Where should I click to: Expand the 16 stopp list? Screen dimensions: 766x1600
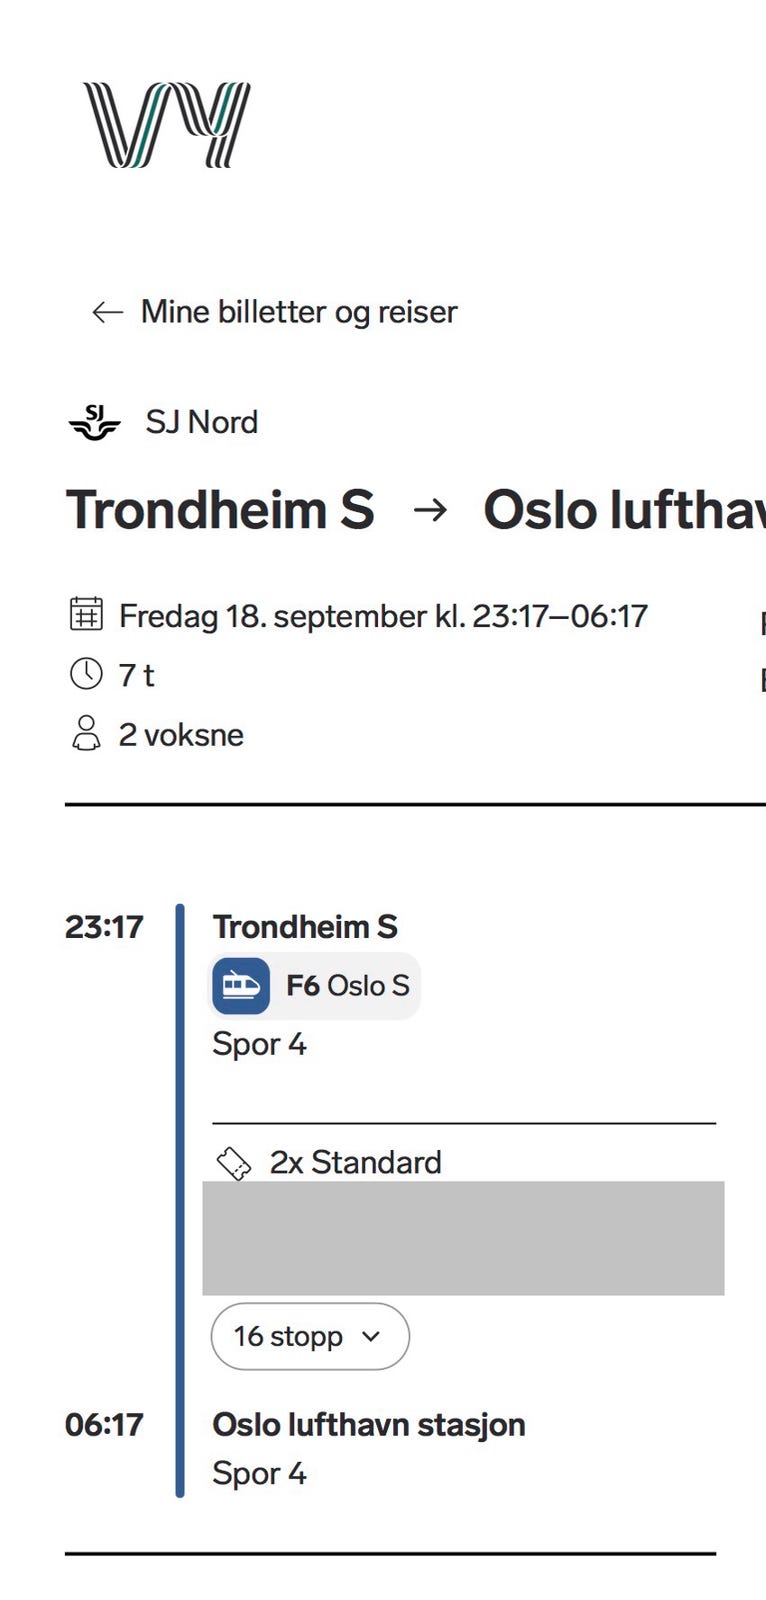(x=310, y=1336)
